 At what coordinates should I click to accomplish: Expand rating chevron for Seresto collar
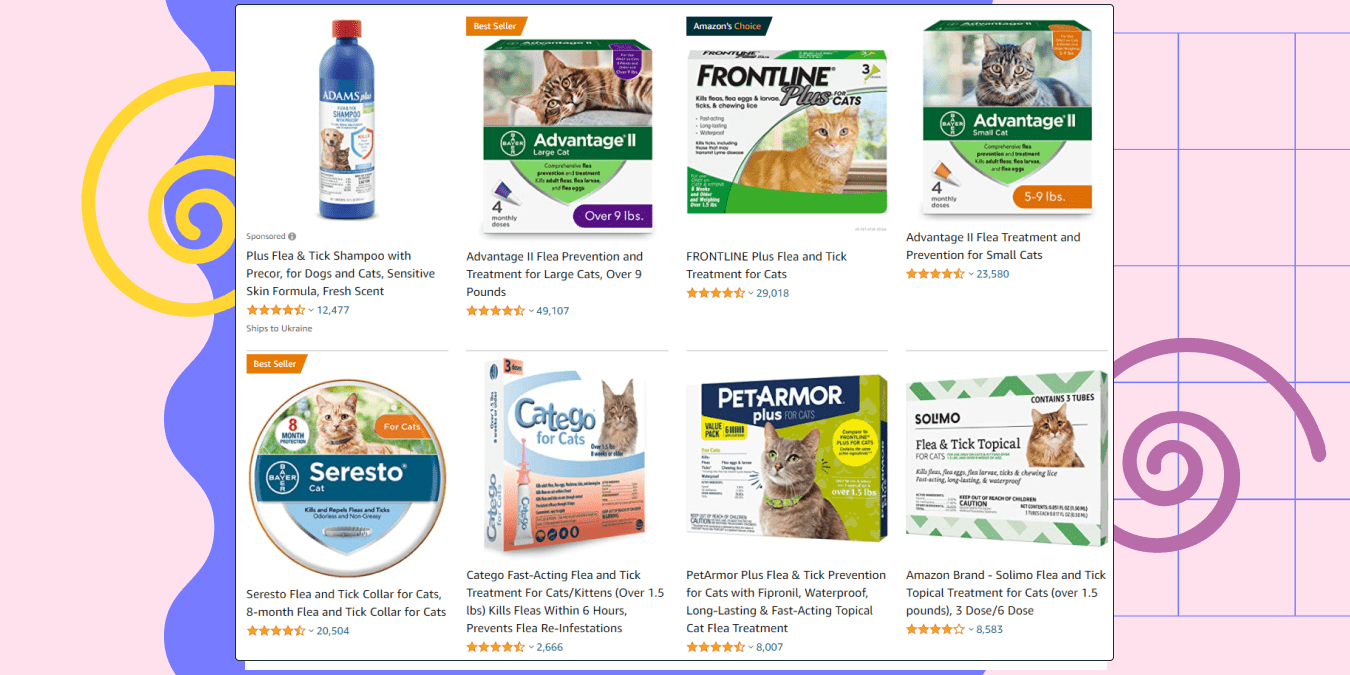(x=311, y=631)
